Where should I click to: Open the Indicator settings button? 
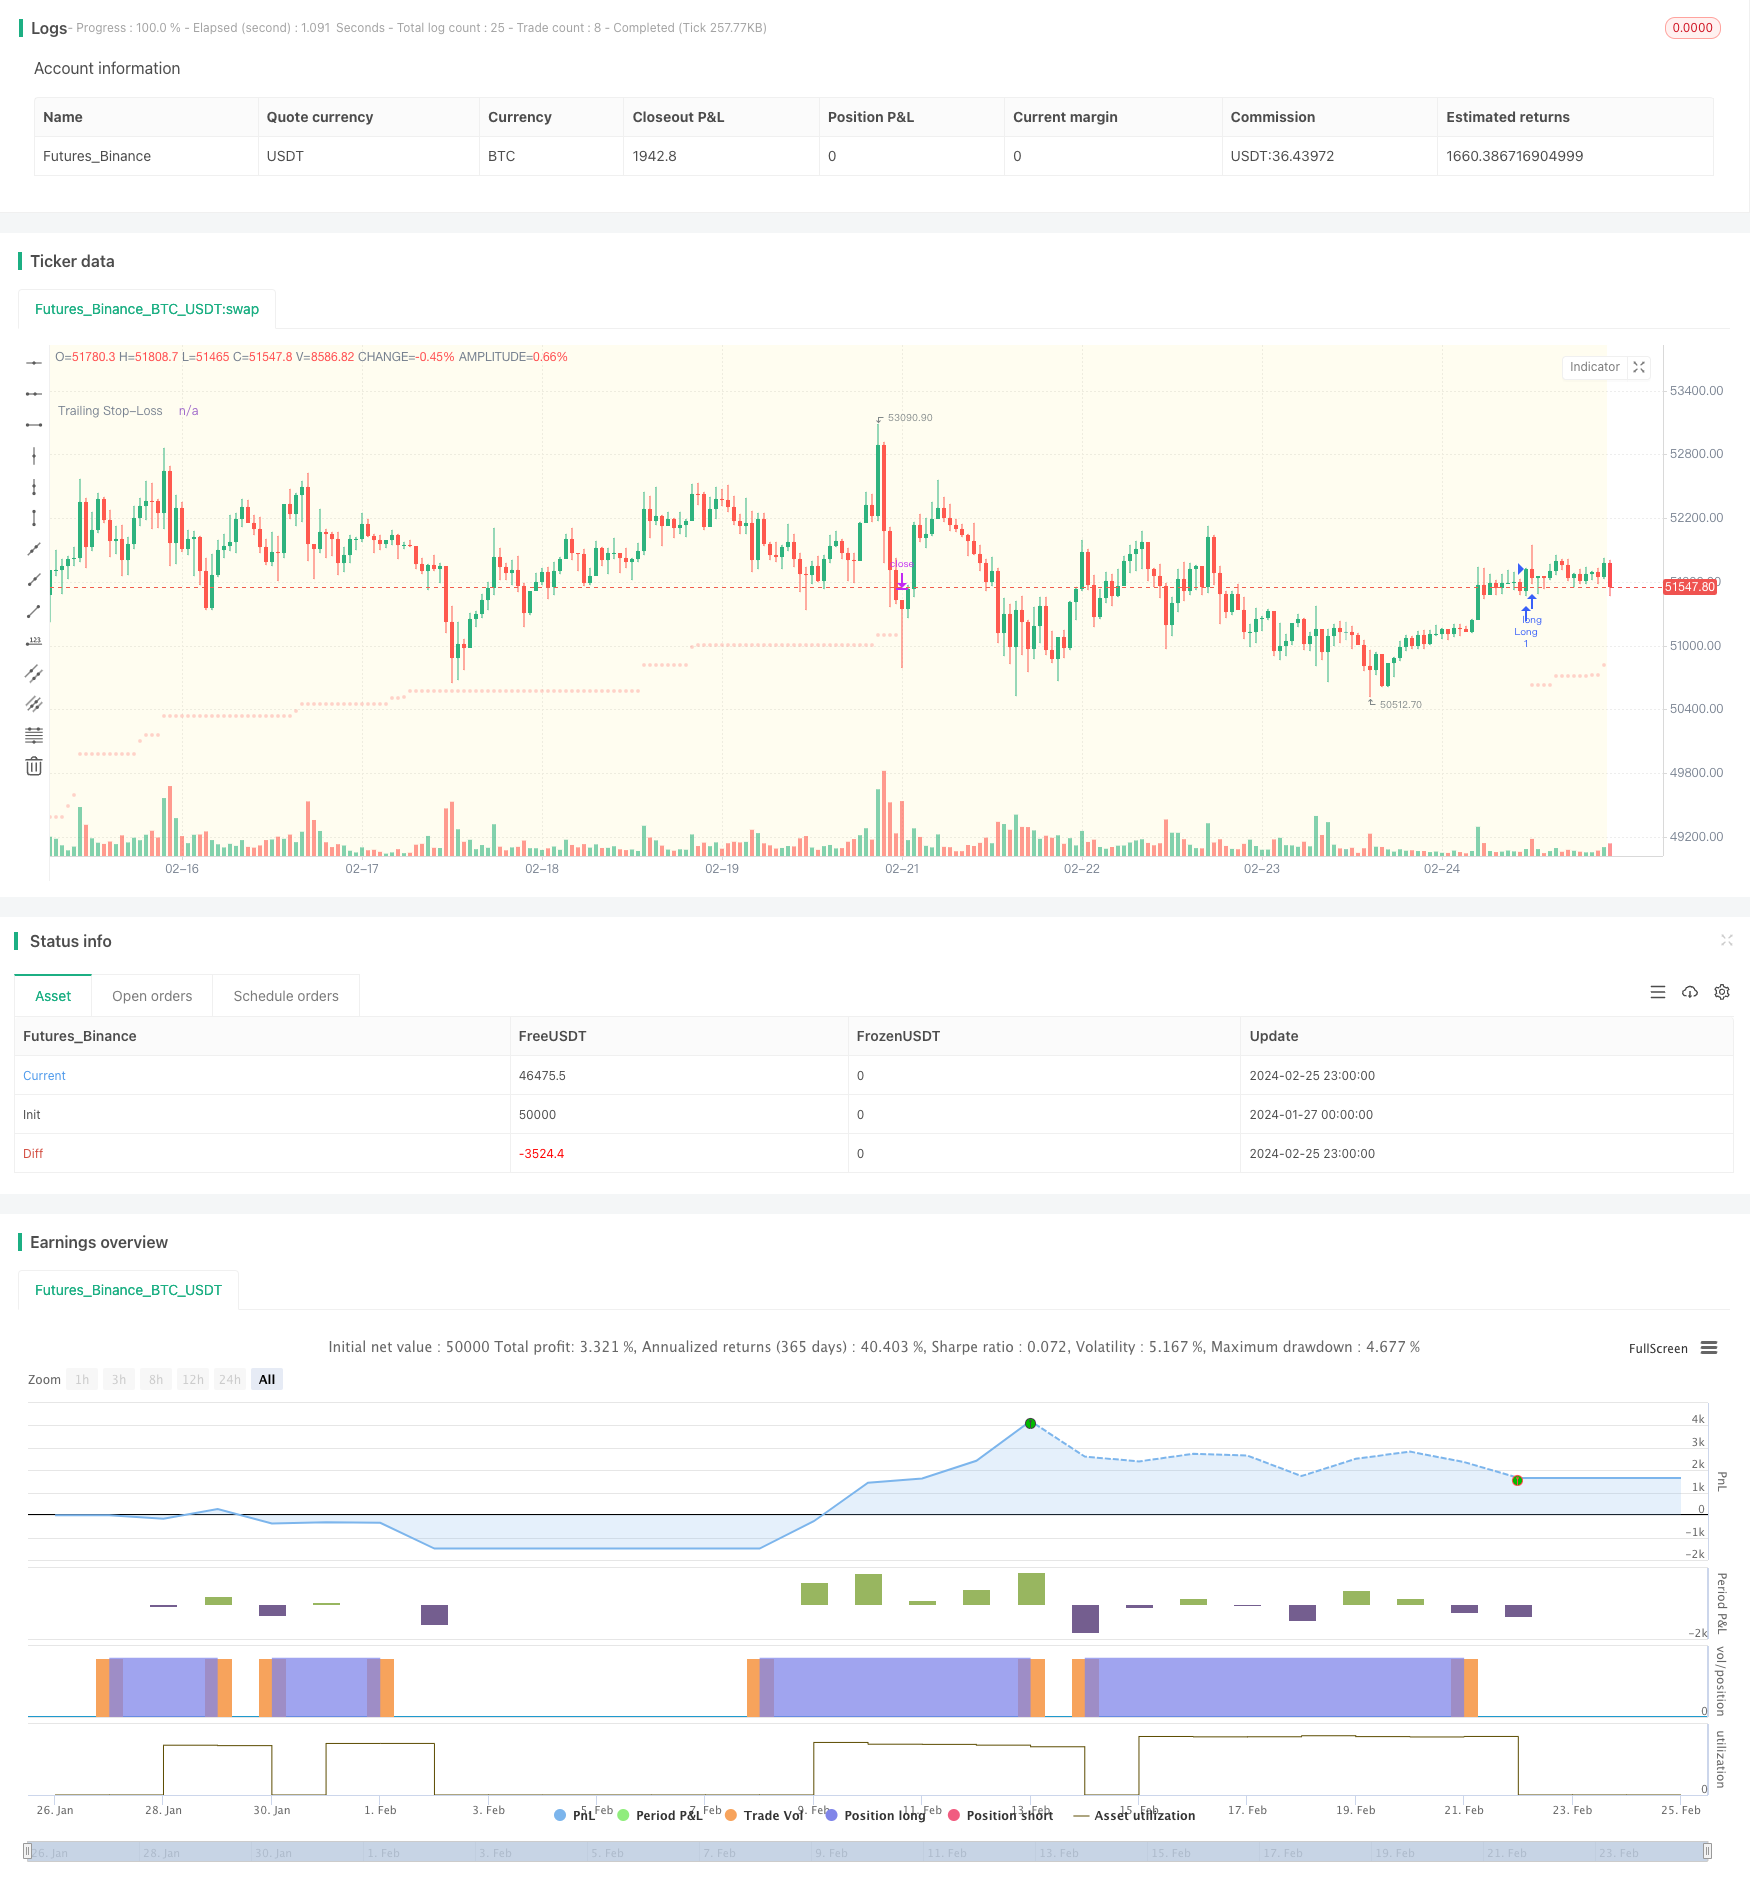(1594, 367)
